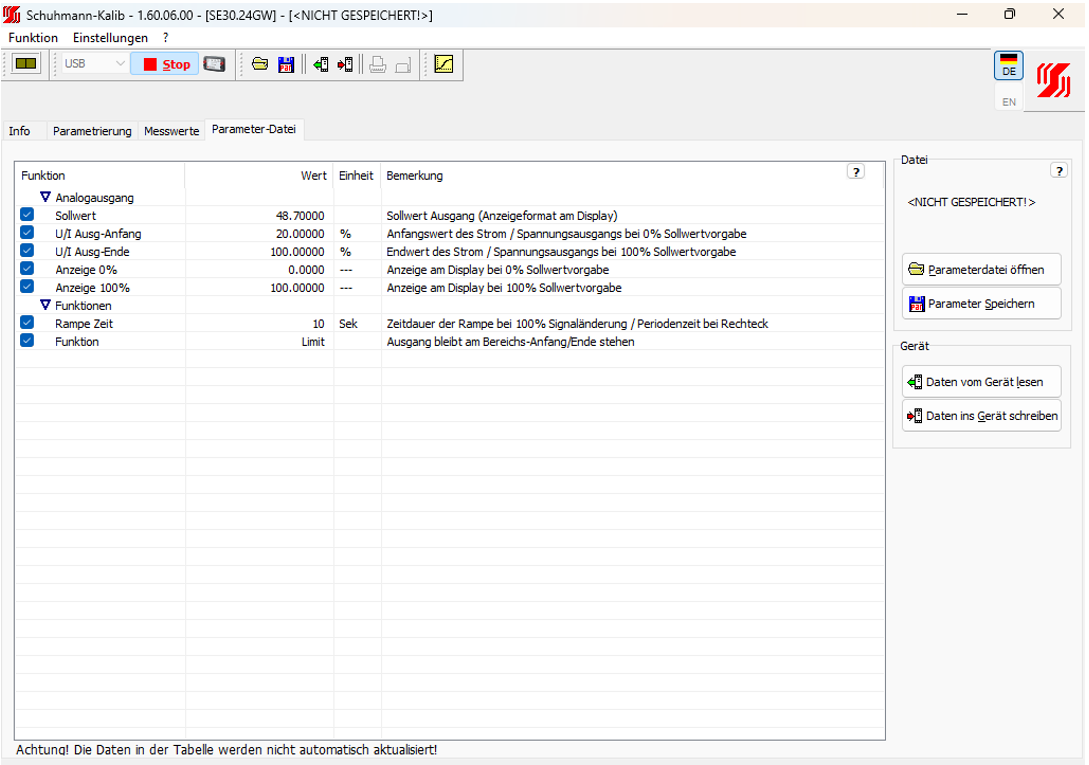The image size is (1089, 765).
Task: Click the Parameterdatei öffnen button
Action: [x=981, y=270]
